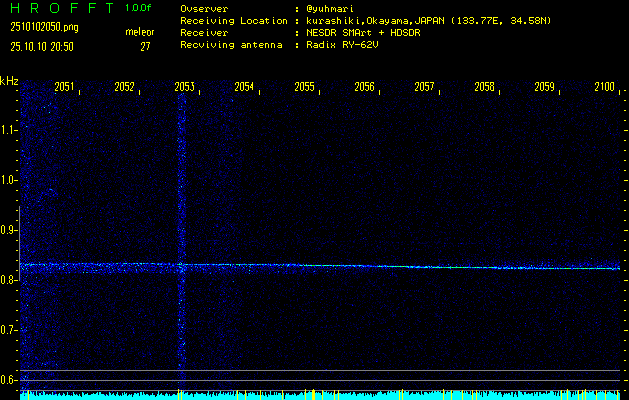Click the Receiving Location label
The image size is (629, 400).
(x=234, y=21)
